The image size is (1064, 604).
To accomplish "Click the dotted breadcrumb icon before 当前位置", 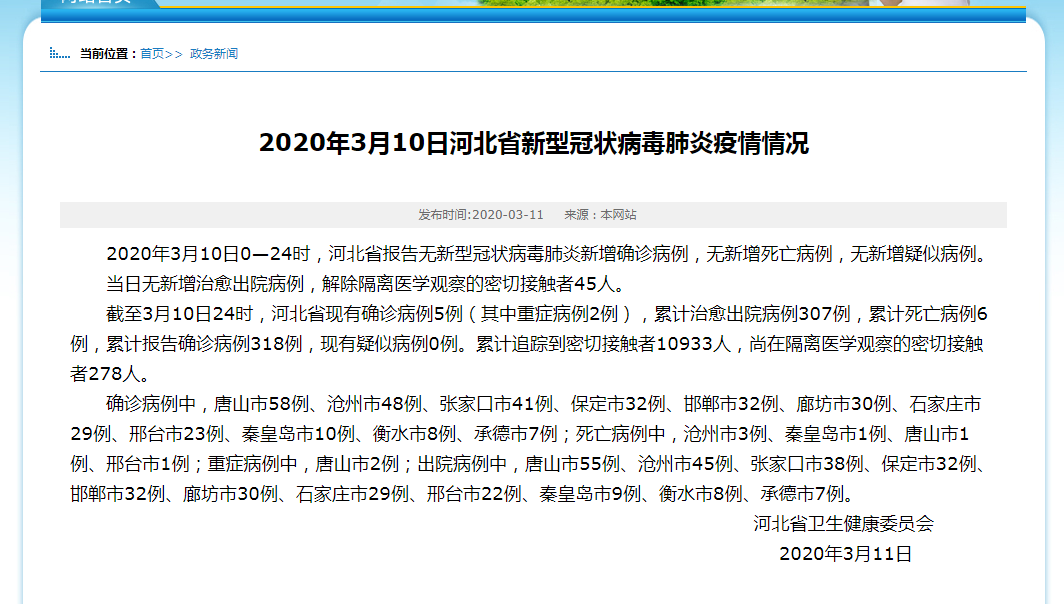I will pyautogui.click(x=59, y=54).
